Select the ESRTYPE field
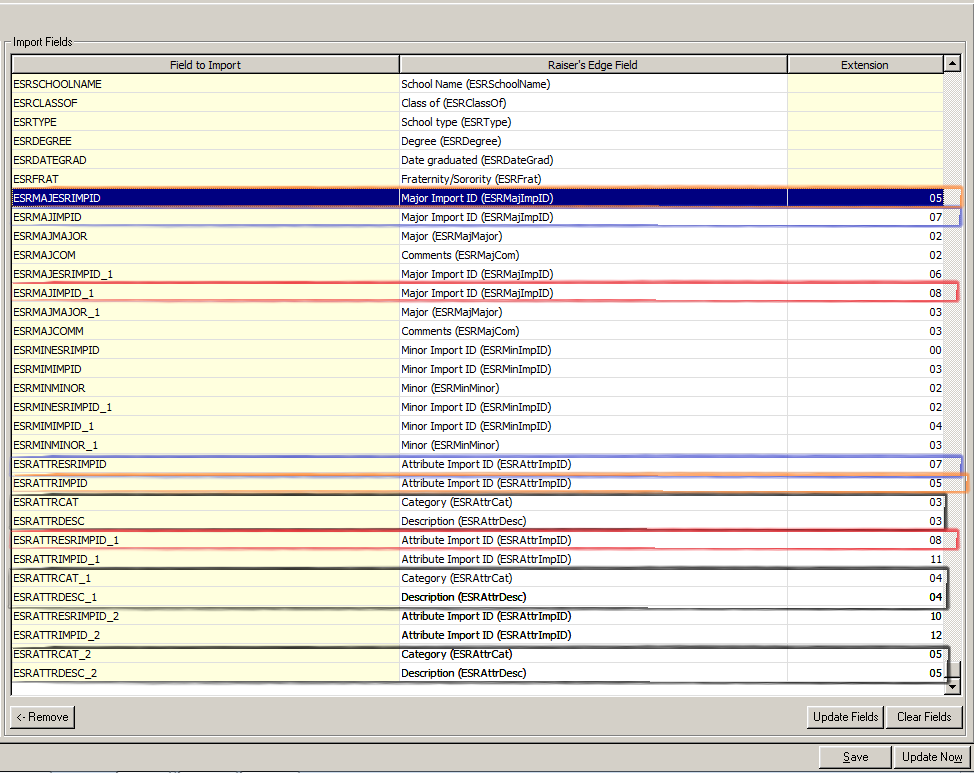The width and height of the screenshot is (974, 773). [x=205, y=122]
